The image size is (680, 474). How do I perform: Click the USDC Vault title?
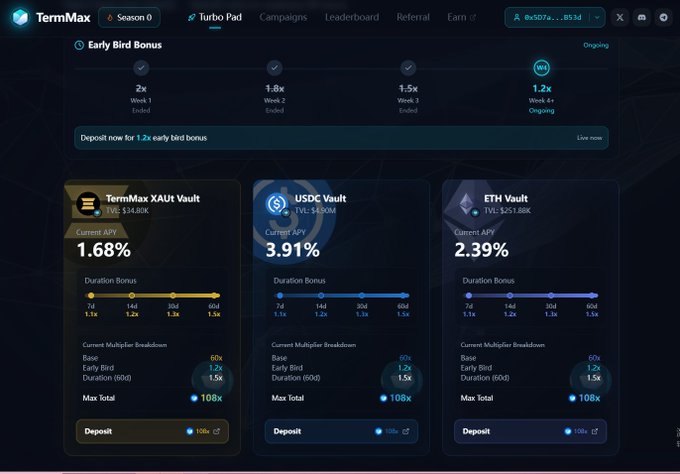coord(320,199)
